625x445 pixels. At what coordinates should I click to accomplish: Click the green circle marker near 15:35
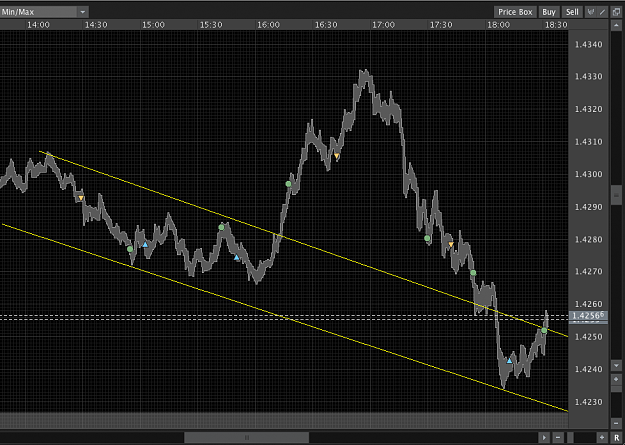(x=222, y=227)
